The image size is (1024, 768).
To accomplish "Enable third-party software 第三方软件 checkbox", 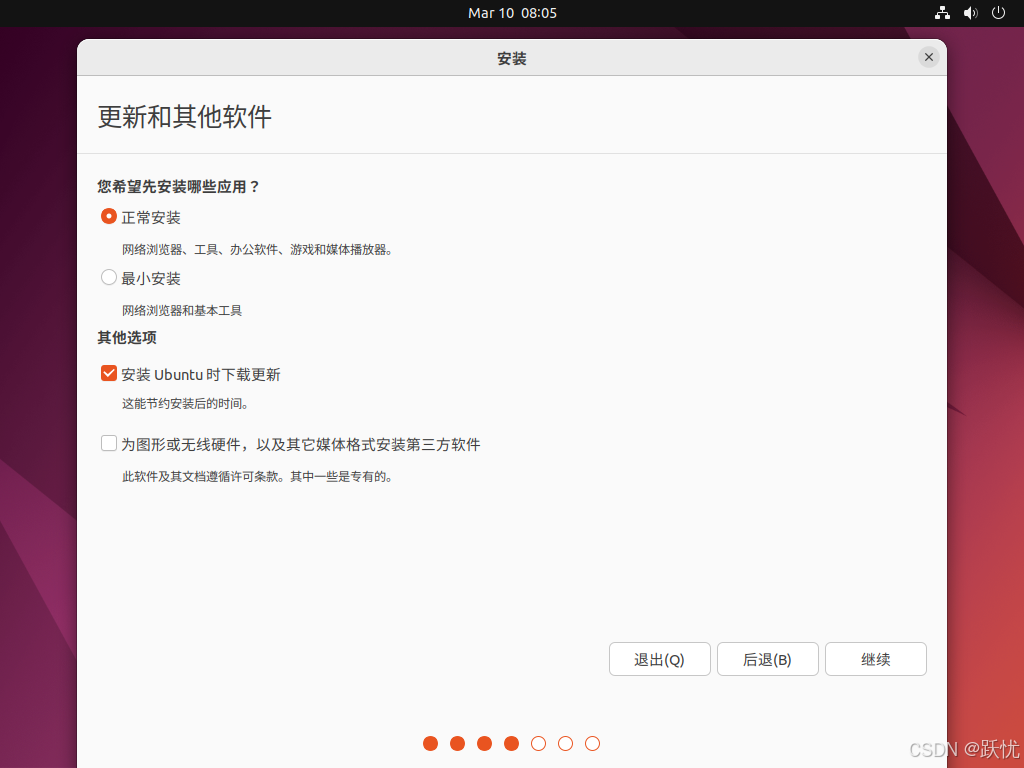I will point(108,444).
